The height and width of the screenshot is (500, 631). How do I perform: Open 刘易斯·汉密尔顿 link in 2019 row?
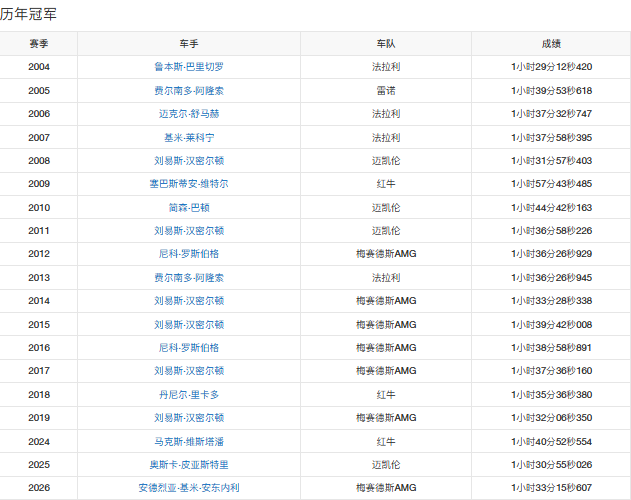189,418
